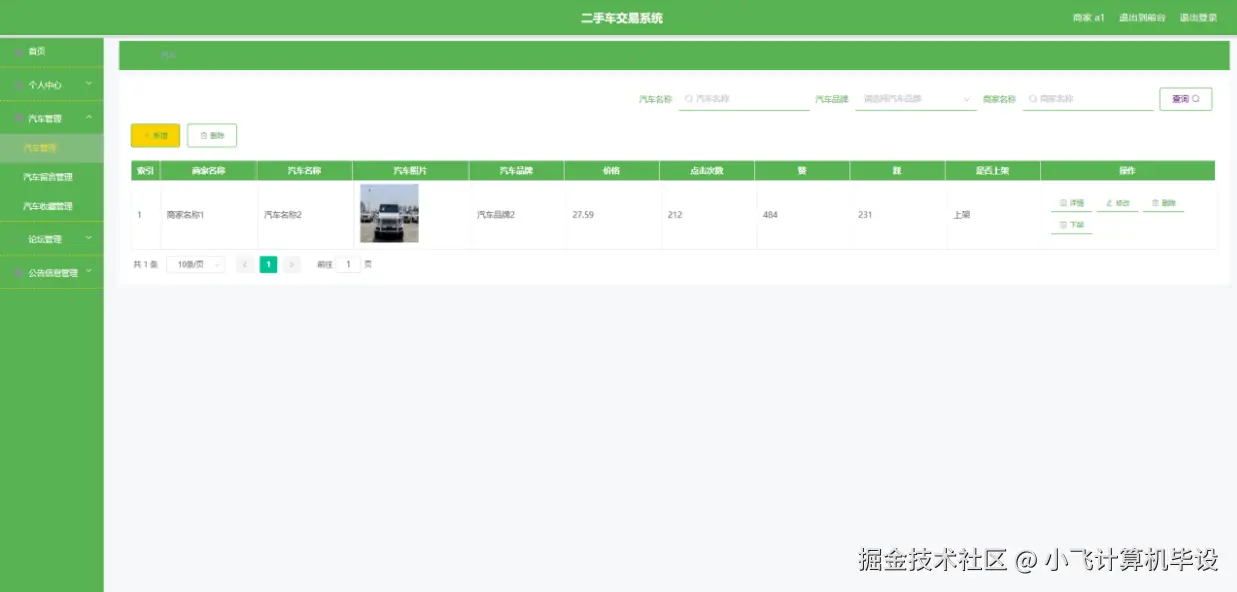Open the 10条/页 page-size dropdown

click(195, 263)
